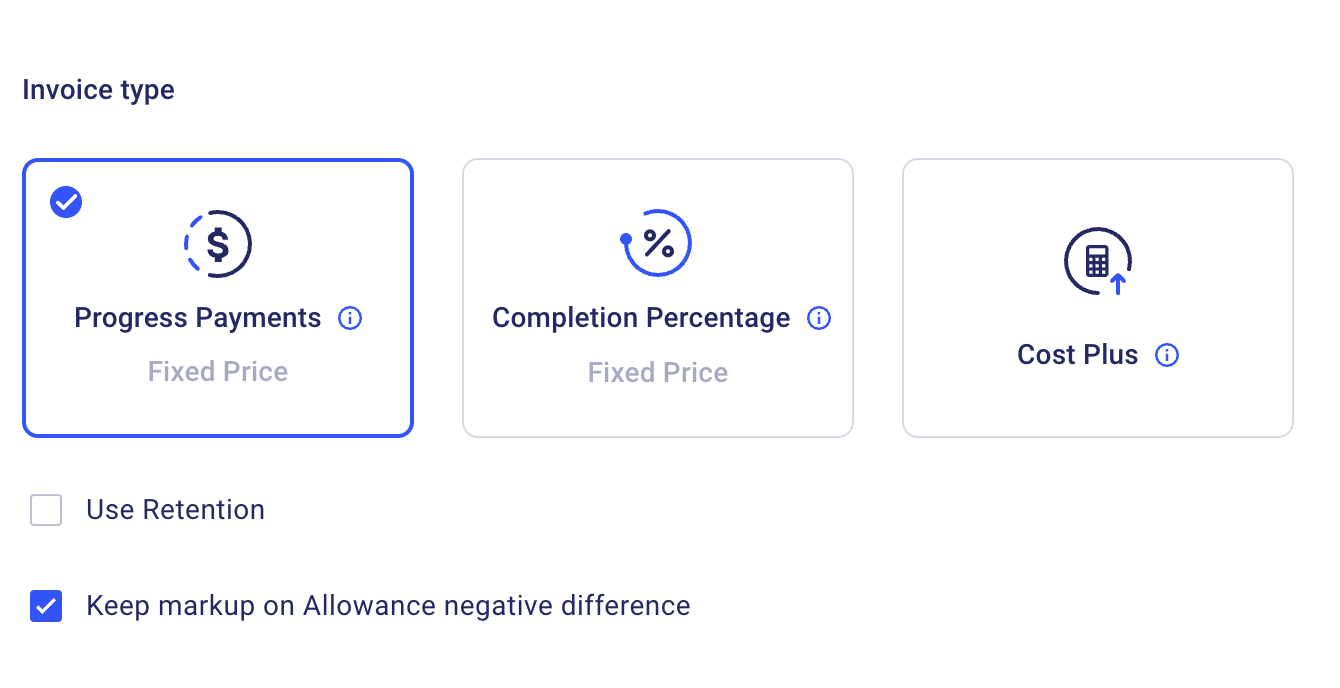
Task: Enable the Use Retention checkbox
Action: pos(46,510)
